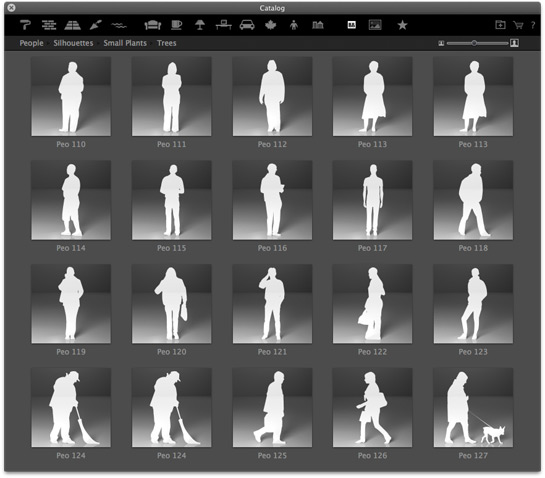Select the maple leaf vegetation category
545x478 pixels.
[x=270, y=25]
